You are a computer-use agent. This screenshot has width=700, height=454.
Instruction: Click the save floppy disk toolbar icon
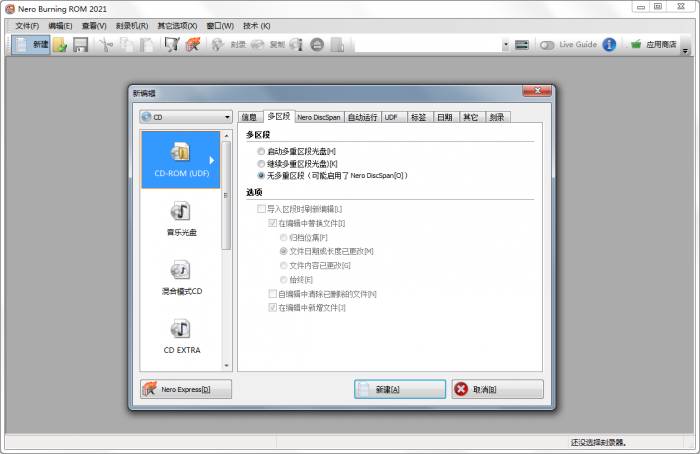click(80, 45)
